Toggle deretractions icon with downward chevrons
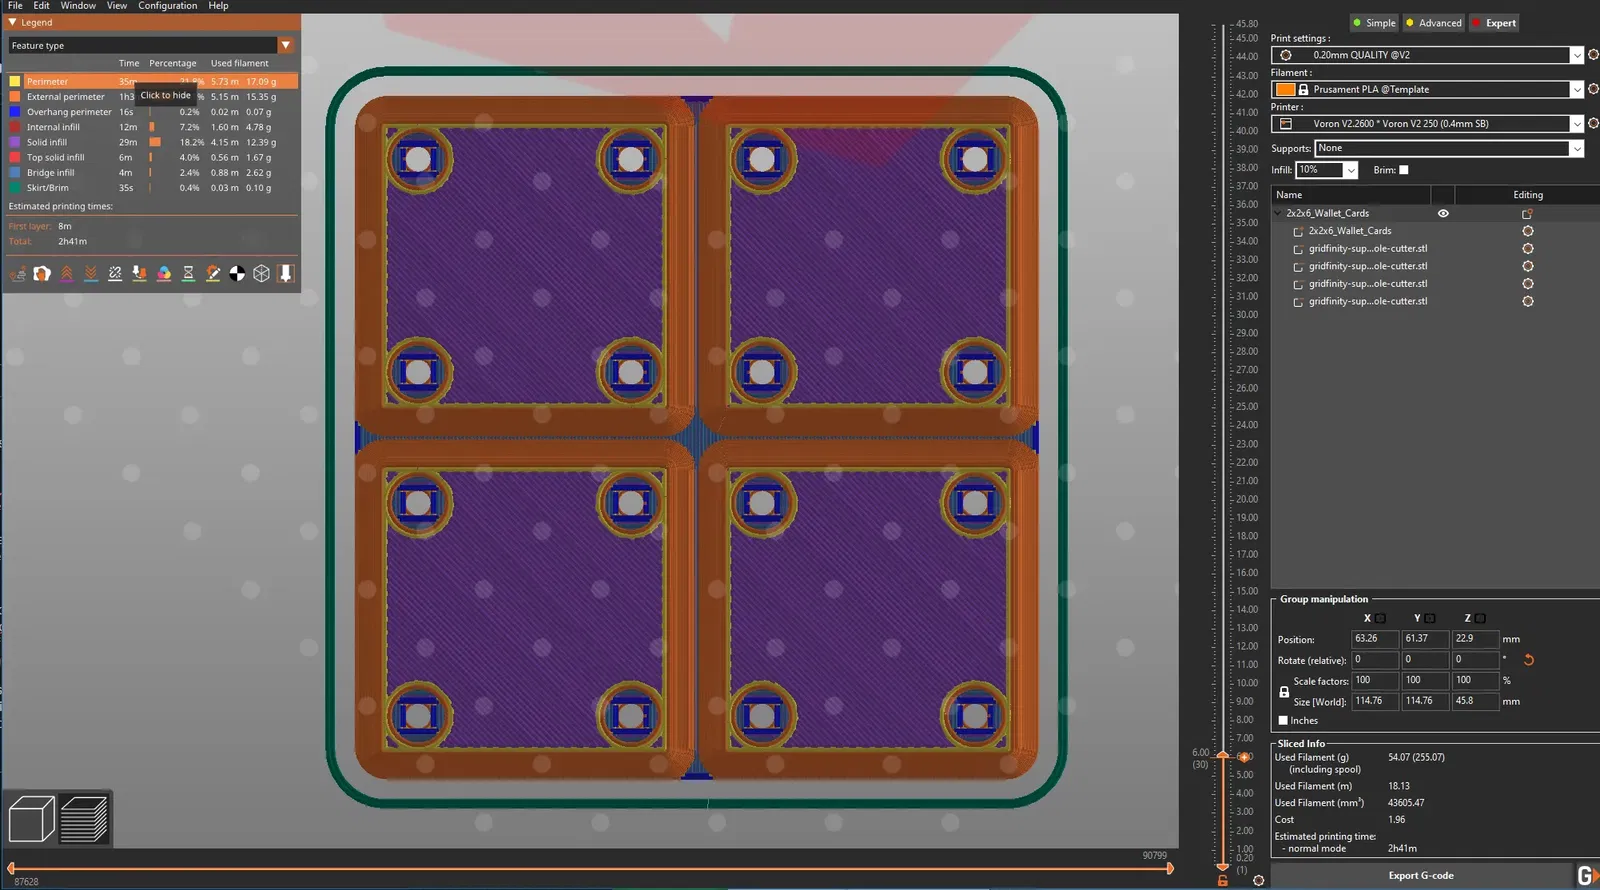Viewport: 1600px width, 890px height. (91, 274)
